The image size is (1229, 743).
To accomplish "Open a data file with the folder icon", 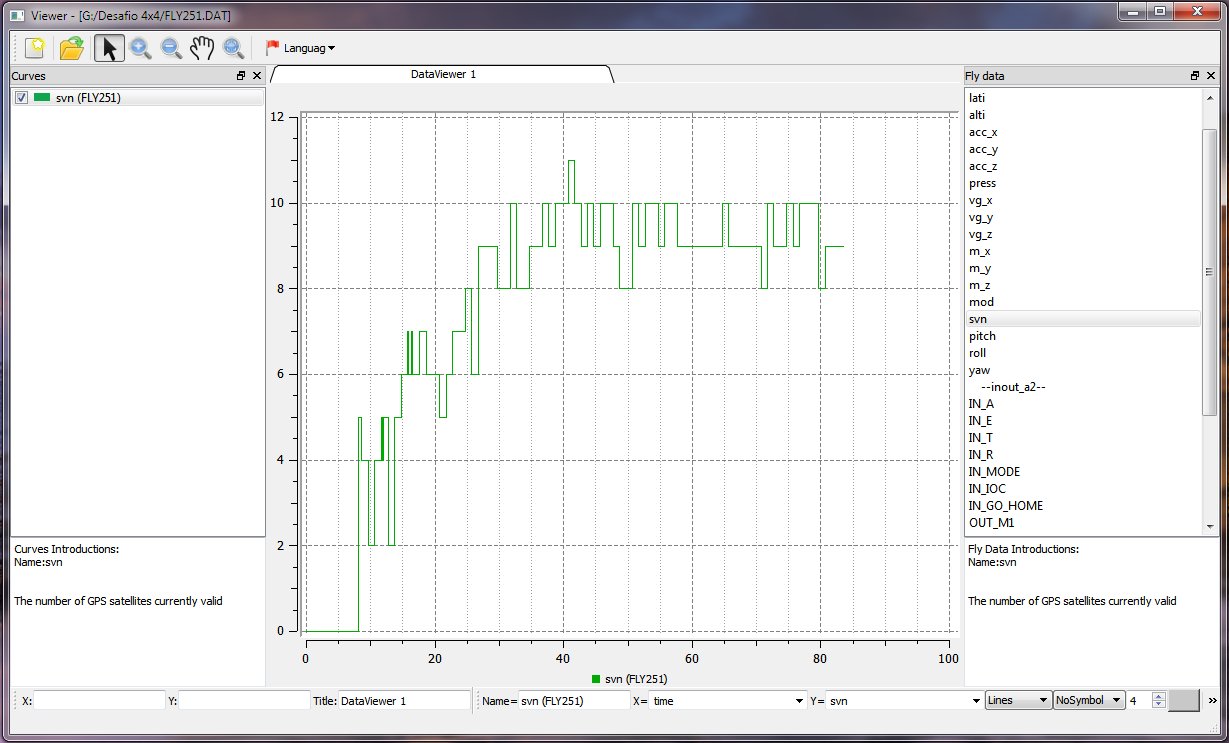I will [x=71, y=48].
